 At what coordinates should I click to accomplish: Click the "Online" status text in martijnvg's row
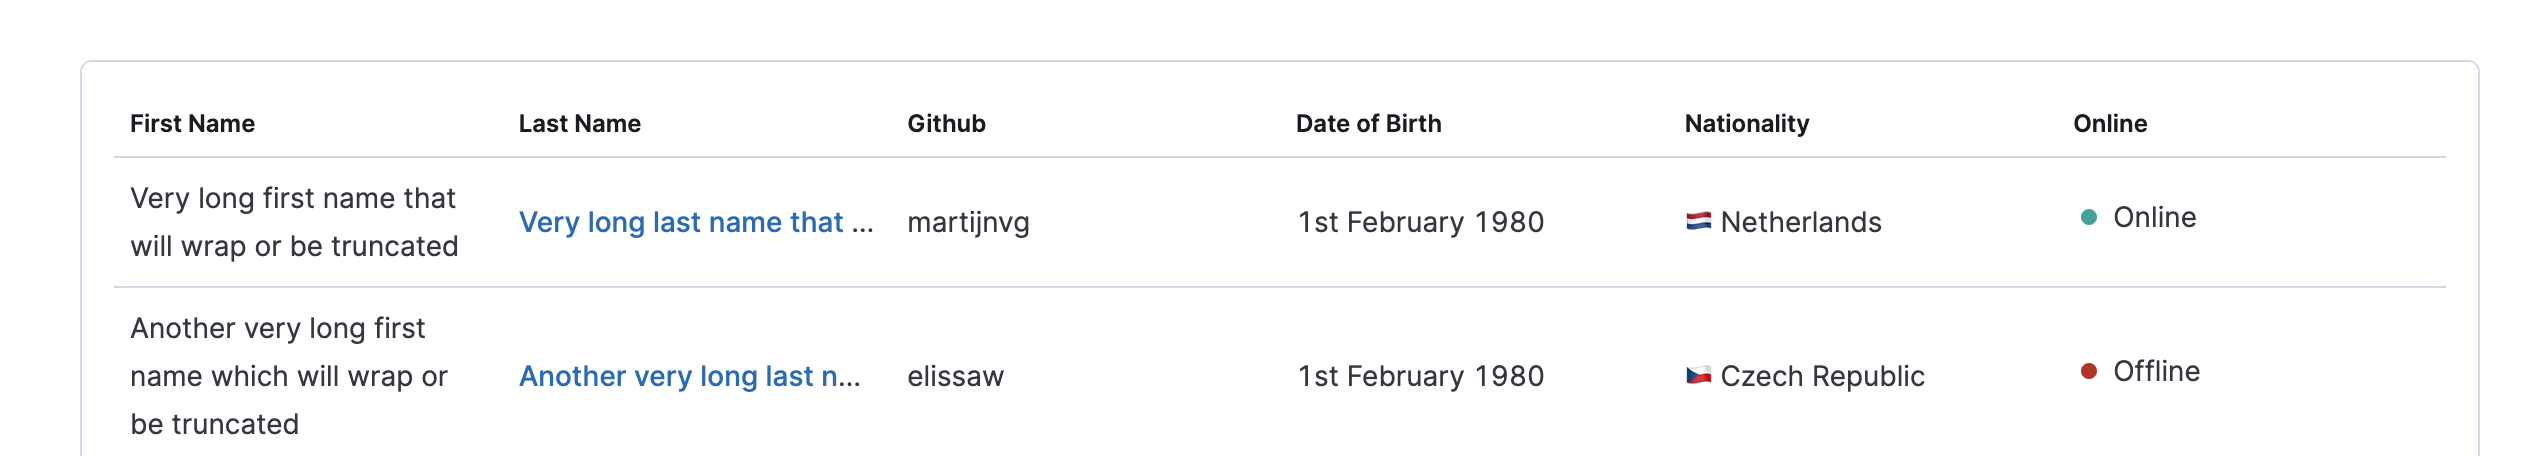(x=2154, y=217)
